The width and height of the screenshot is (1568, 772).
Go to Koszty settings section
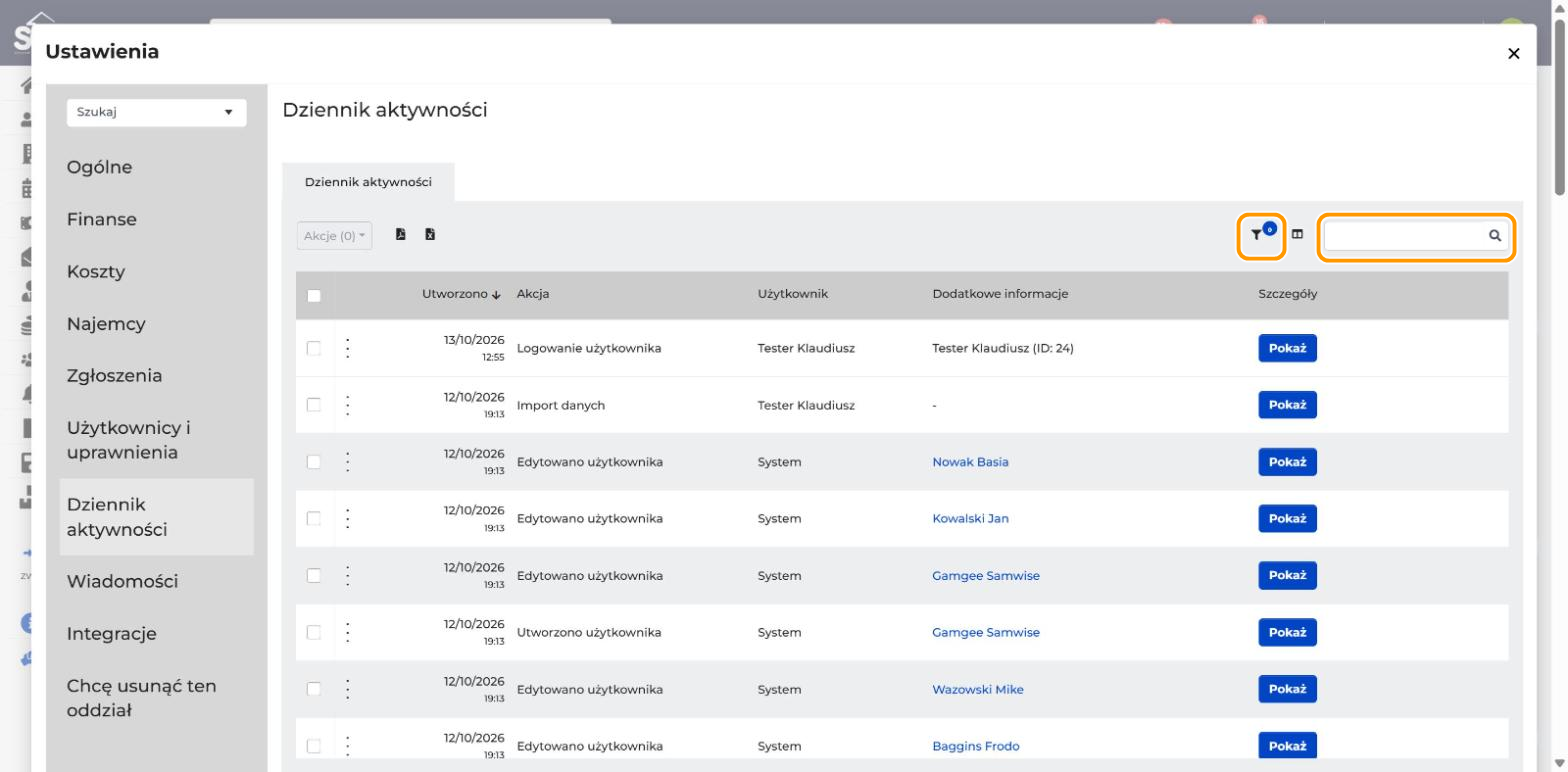95,272
